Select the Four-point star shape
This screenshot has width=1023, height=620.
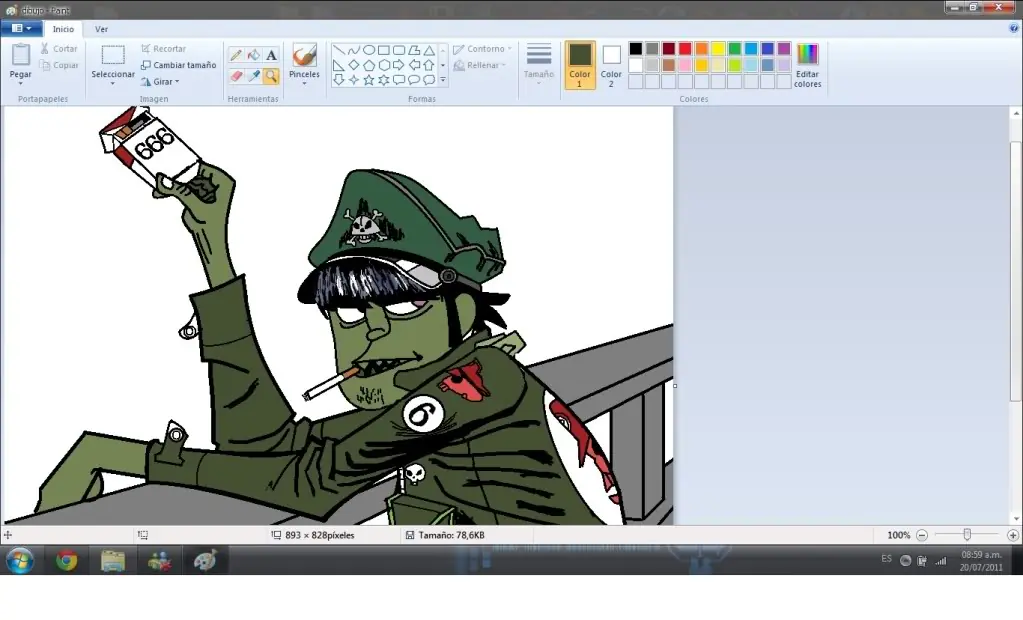pyautogui.click(x=354, y=80)
